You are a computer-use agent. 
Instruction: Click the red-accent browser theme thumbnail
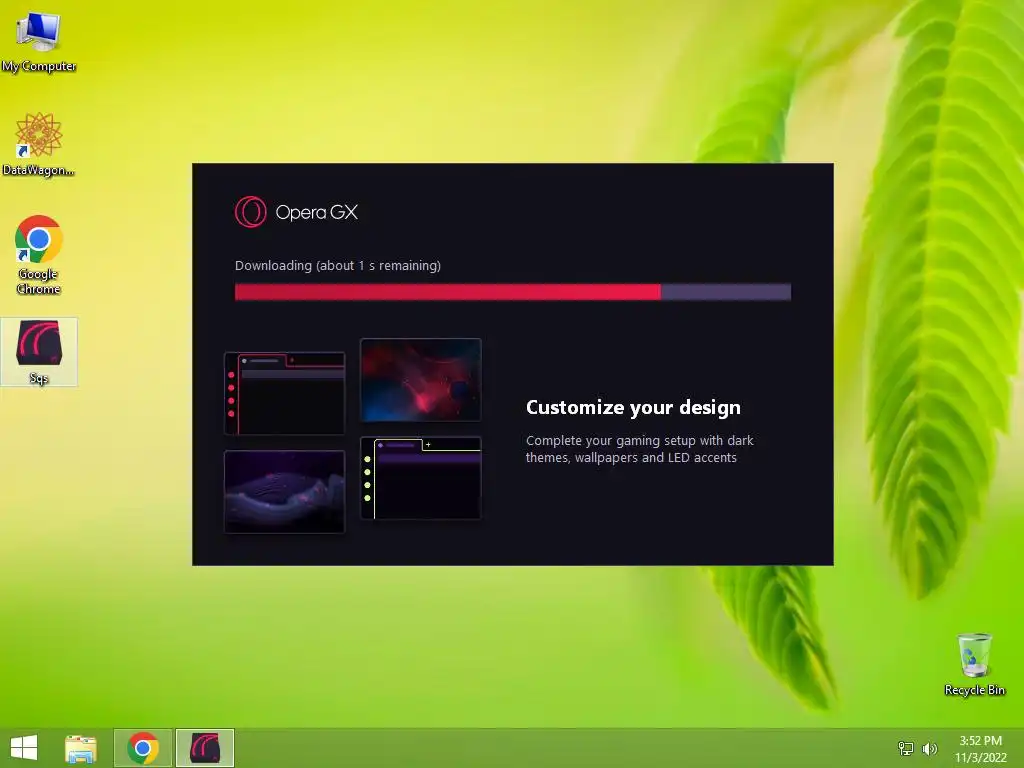tap(284, 393)
